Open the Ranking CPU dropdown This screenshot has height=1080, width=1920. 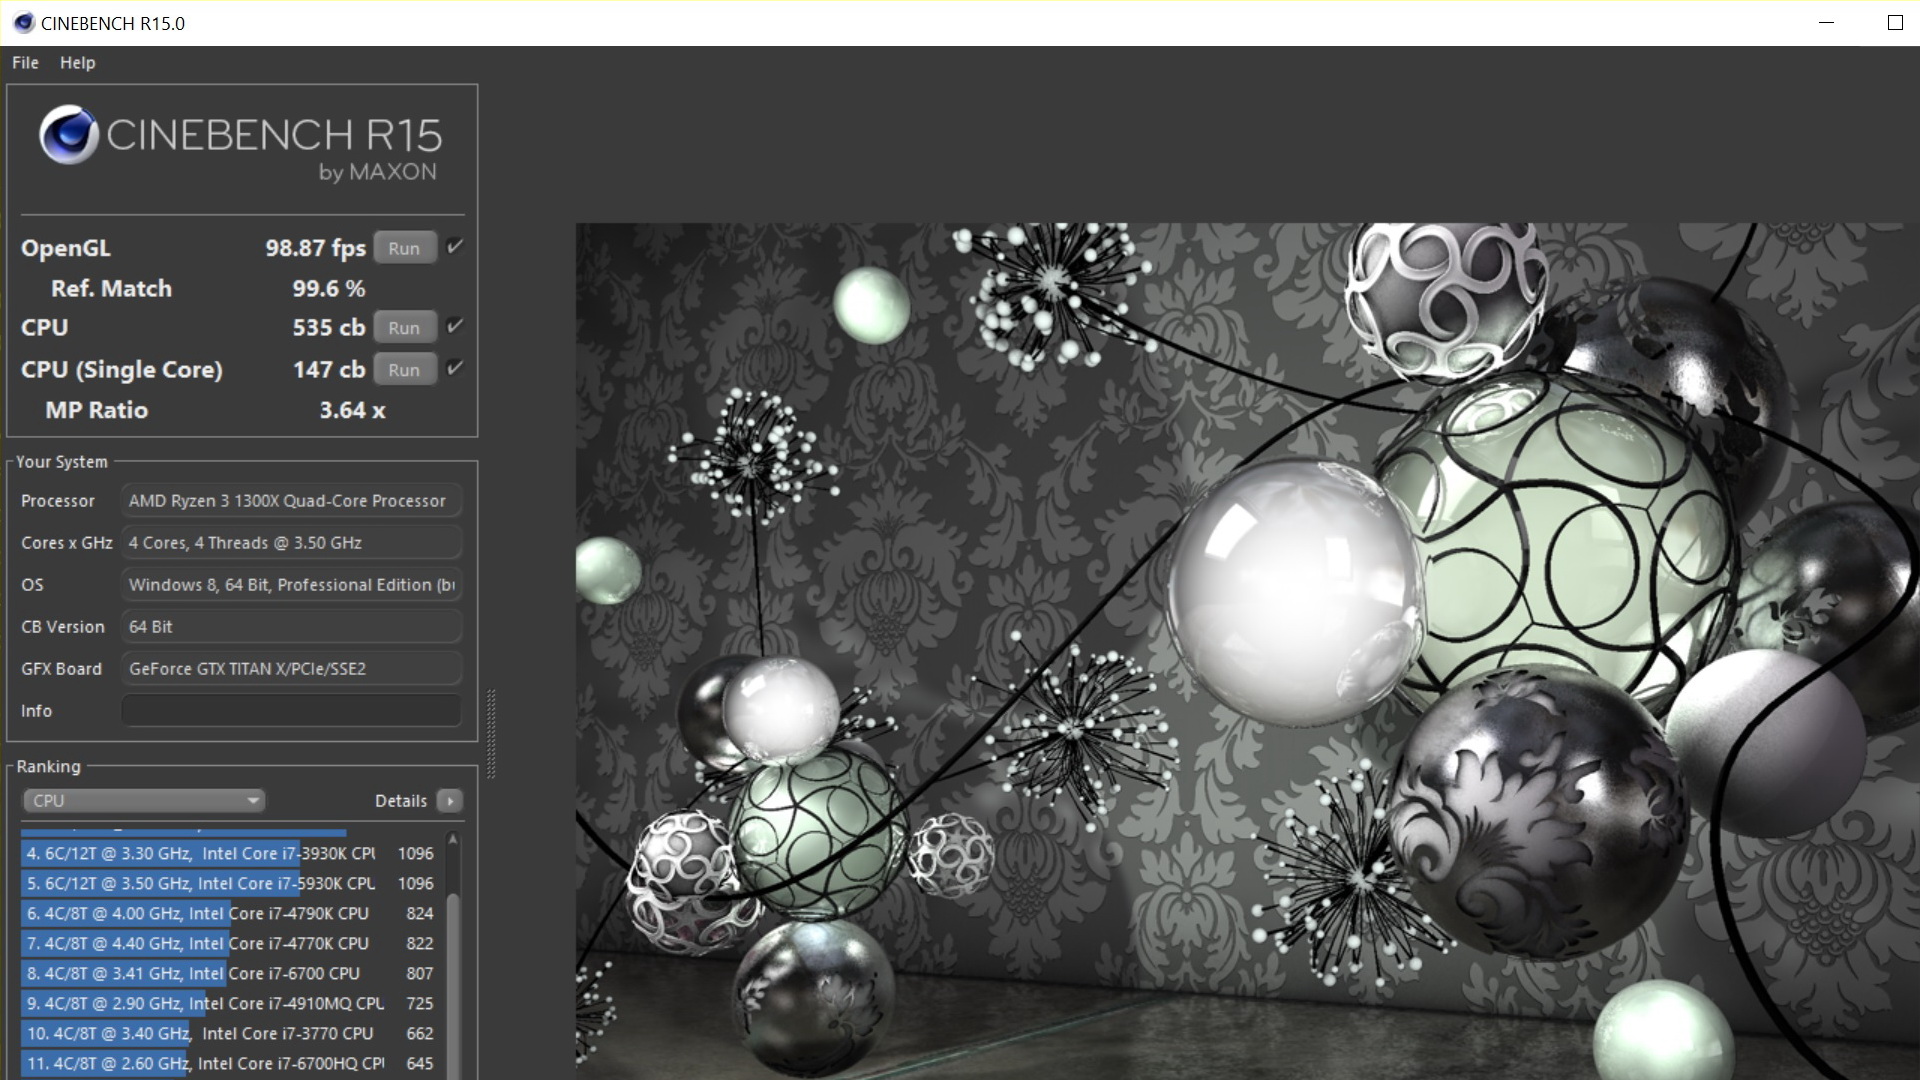(x=144, y=800)
